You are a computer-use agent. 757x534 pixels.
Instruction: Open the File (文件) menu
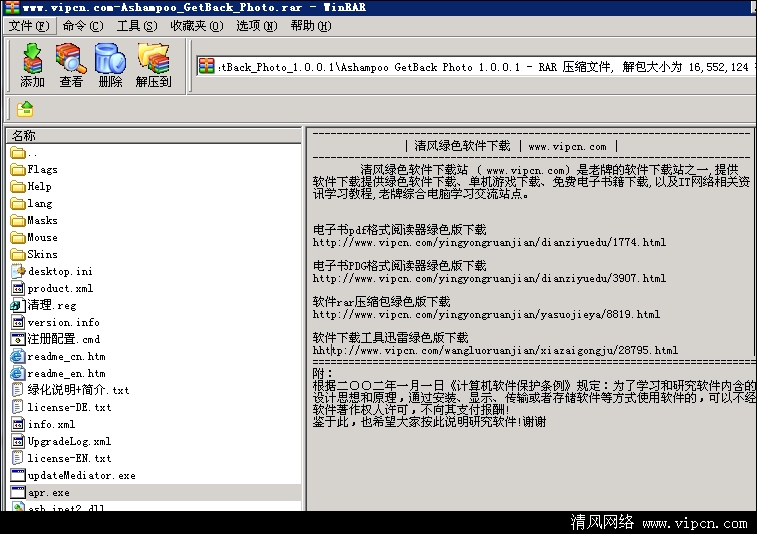click(x=29, y=26)
